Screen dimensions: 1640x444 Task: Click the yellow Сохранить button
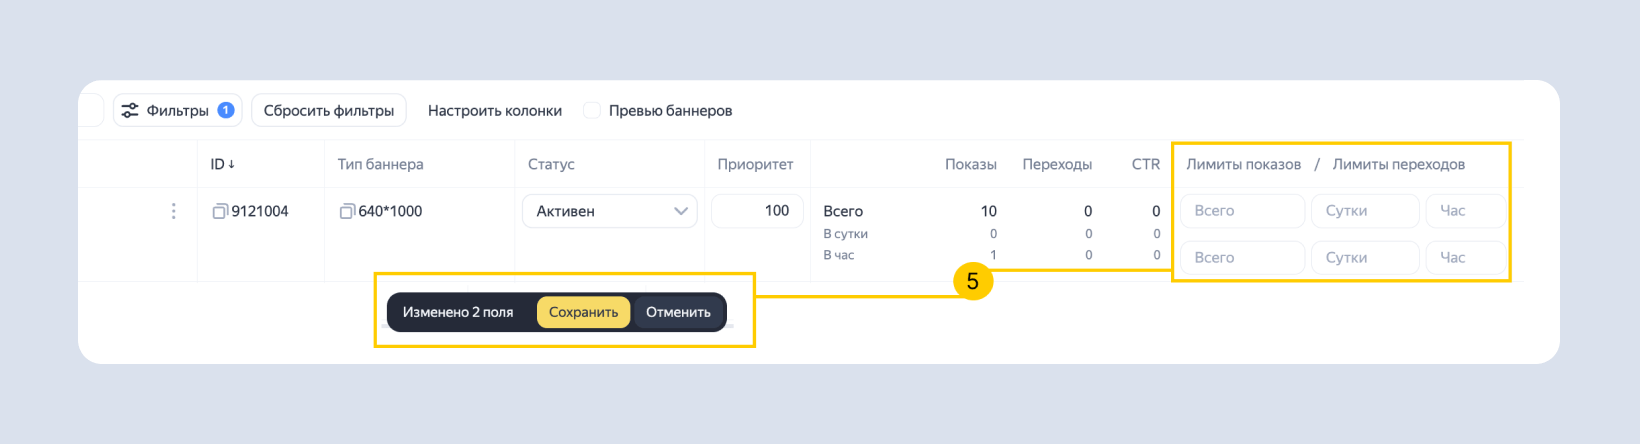[583, 312]
